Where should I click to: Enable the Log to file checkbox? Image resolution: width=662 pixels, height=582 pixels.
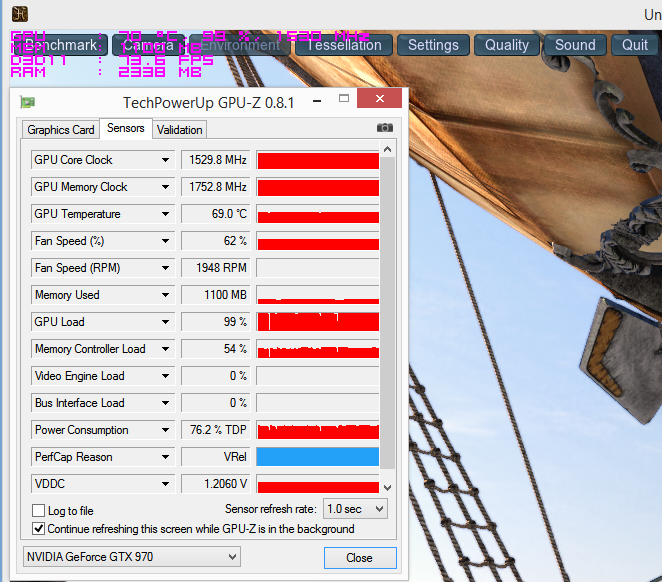(38, 510)
